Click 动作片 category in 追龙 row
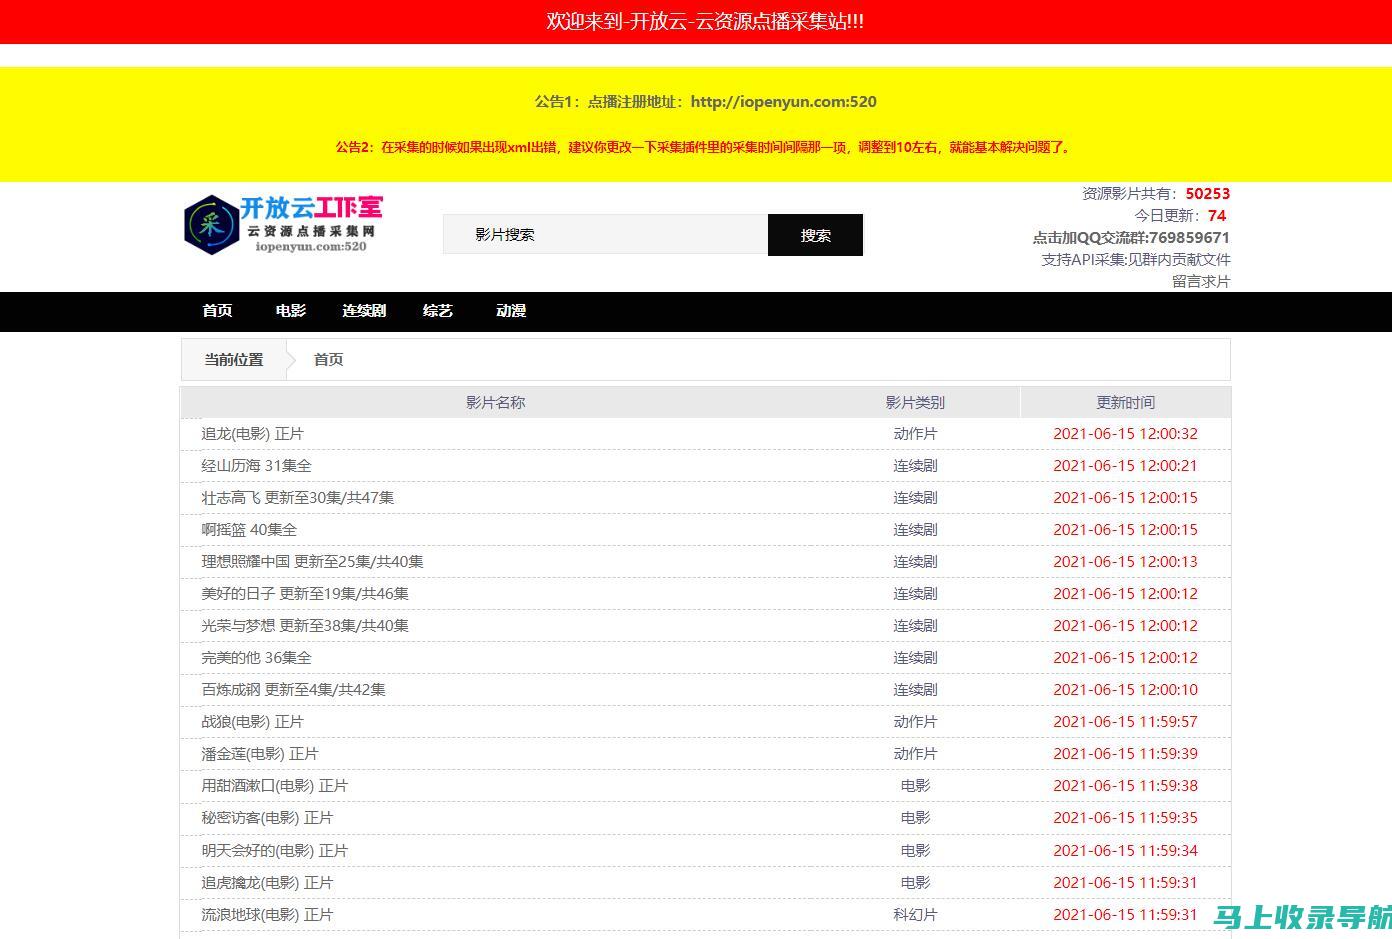The height and width of the screenshot is (939, 1392). (x=915, y=433)
